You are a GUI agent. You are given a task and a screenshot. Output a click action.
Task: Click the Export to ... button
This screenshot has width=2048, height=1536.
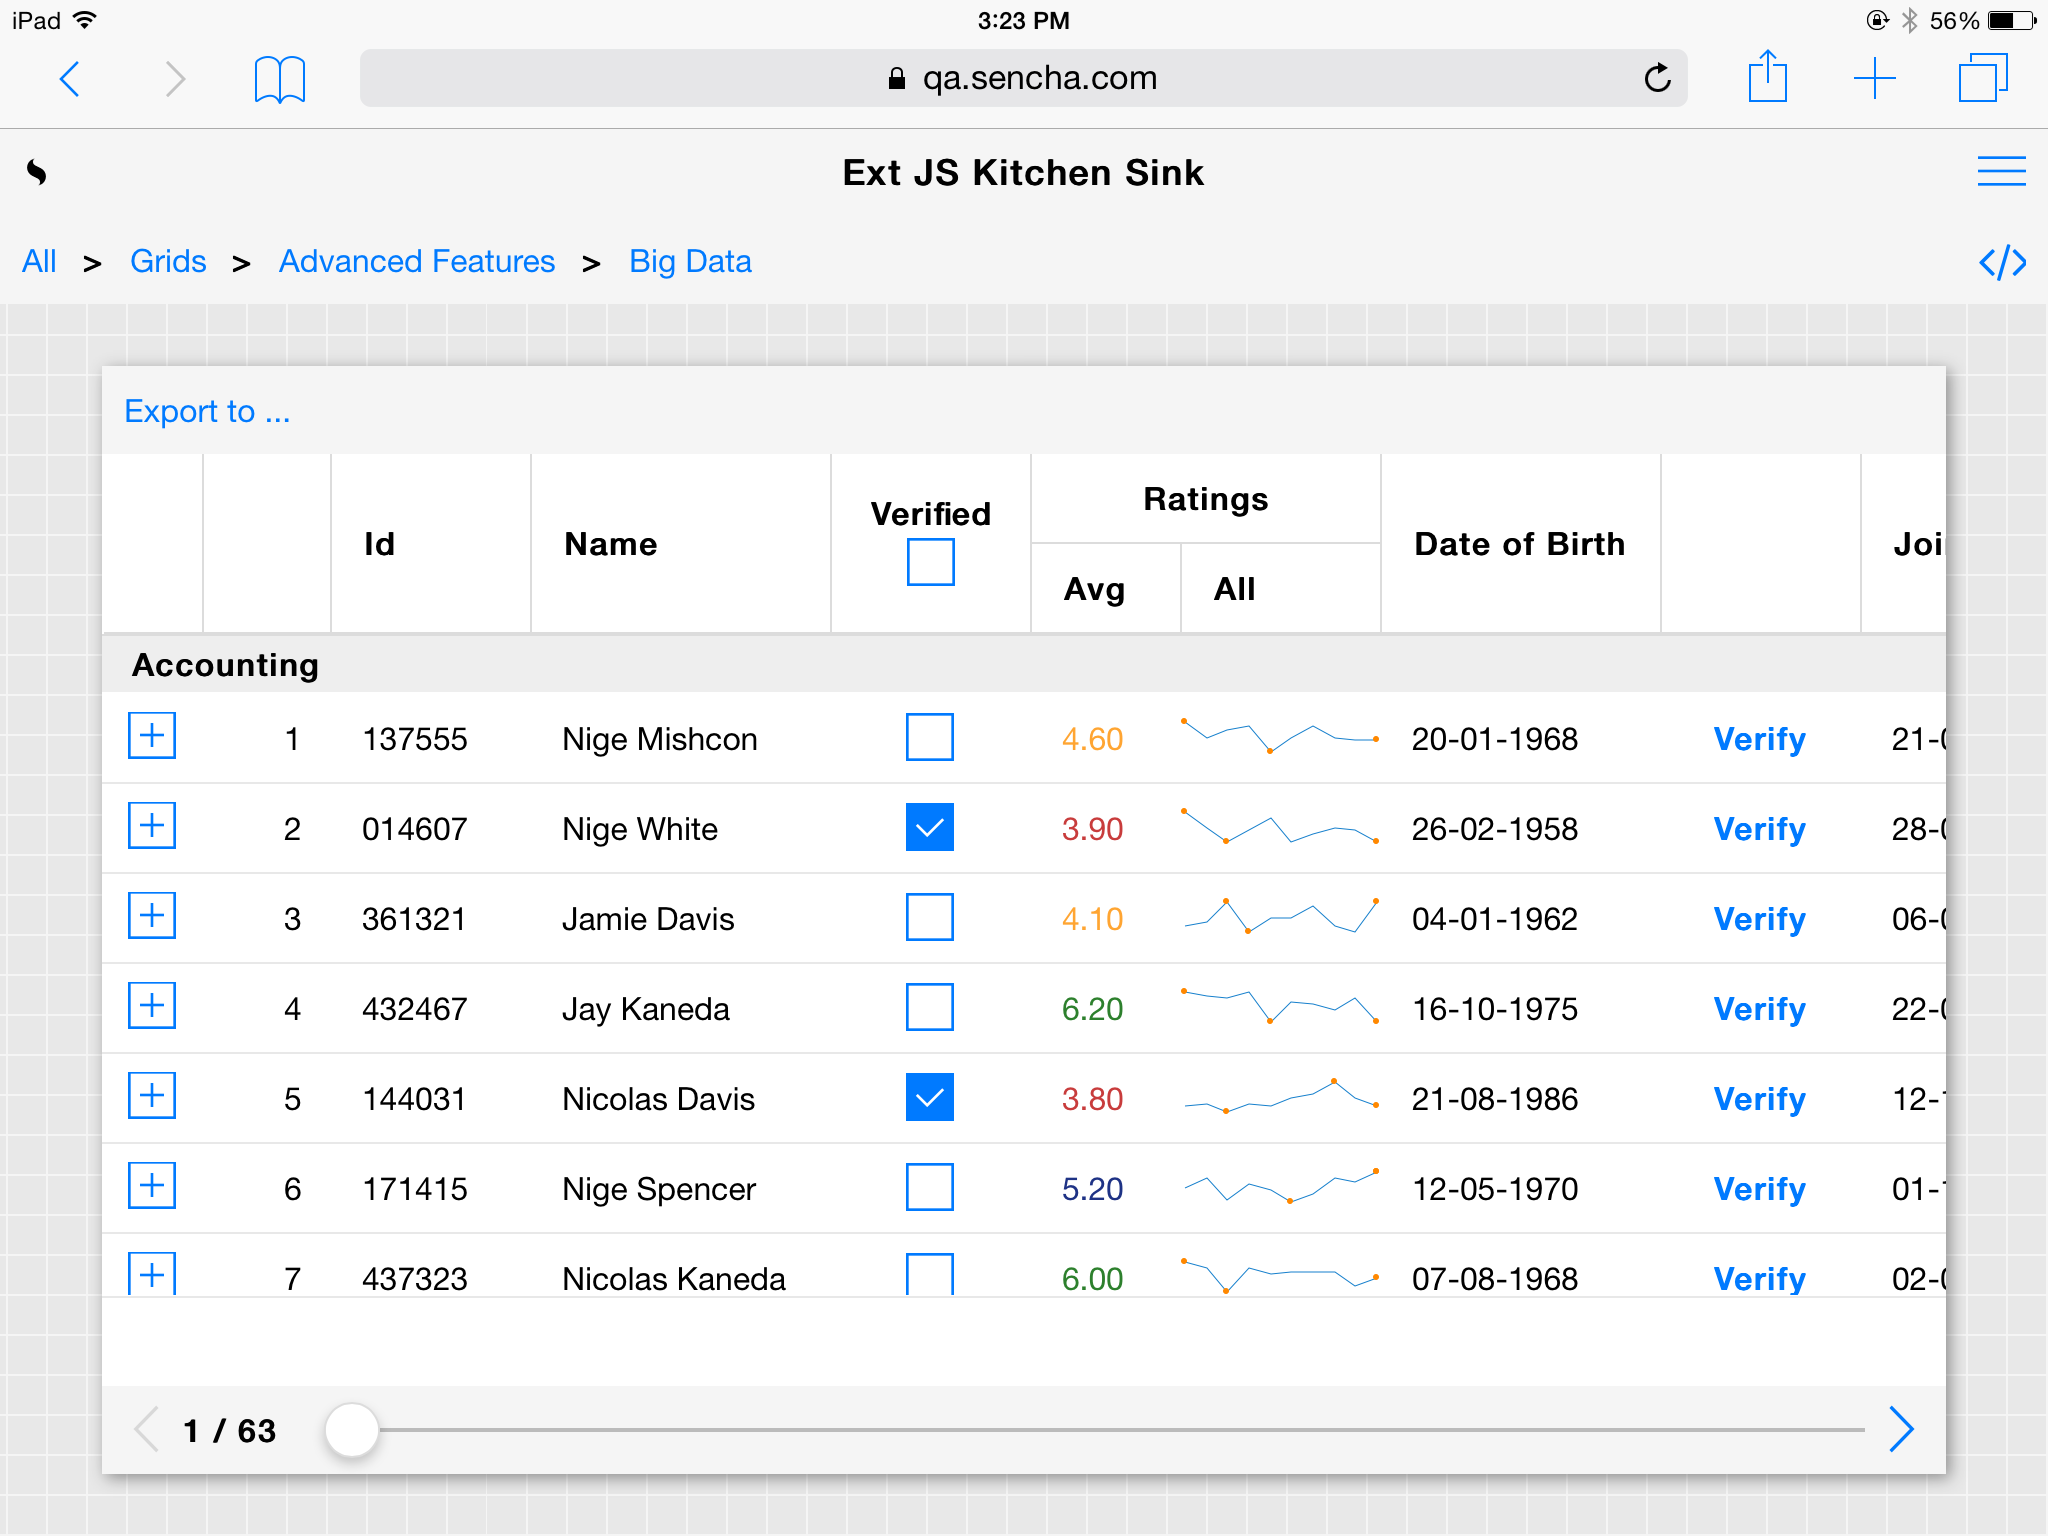coord(207,411)
